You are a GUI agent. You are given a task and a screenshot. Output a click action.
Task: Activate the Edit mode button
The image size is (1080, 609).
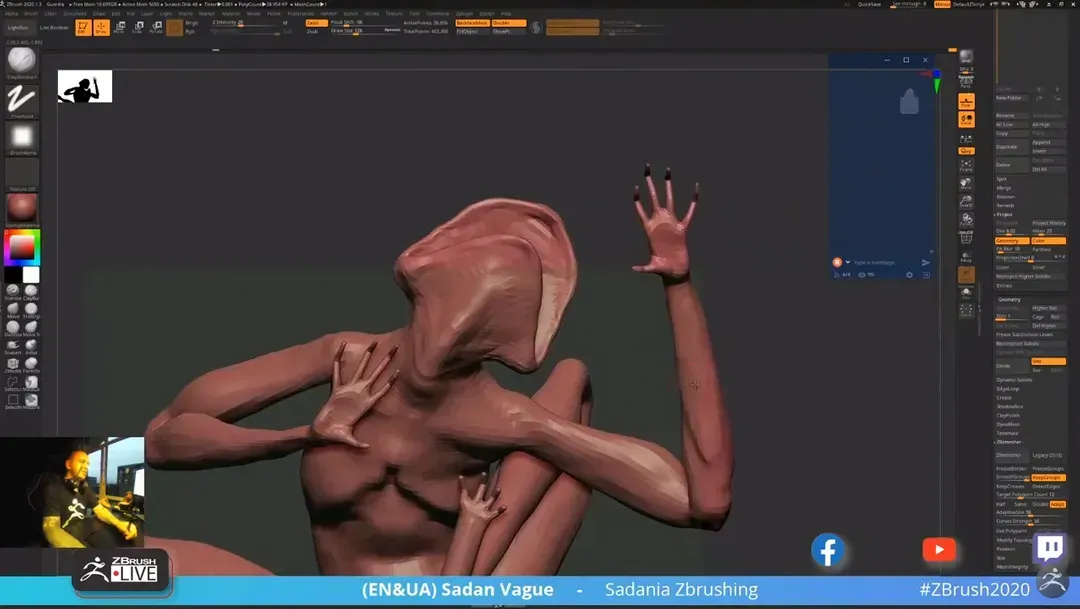[83, 28]
